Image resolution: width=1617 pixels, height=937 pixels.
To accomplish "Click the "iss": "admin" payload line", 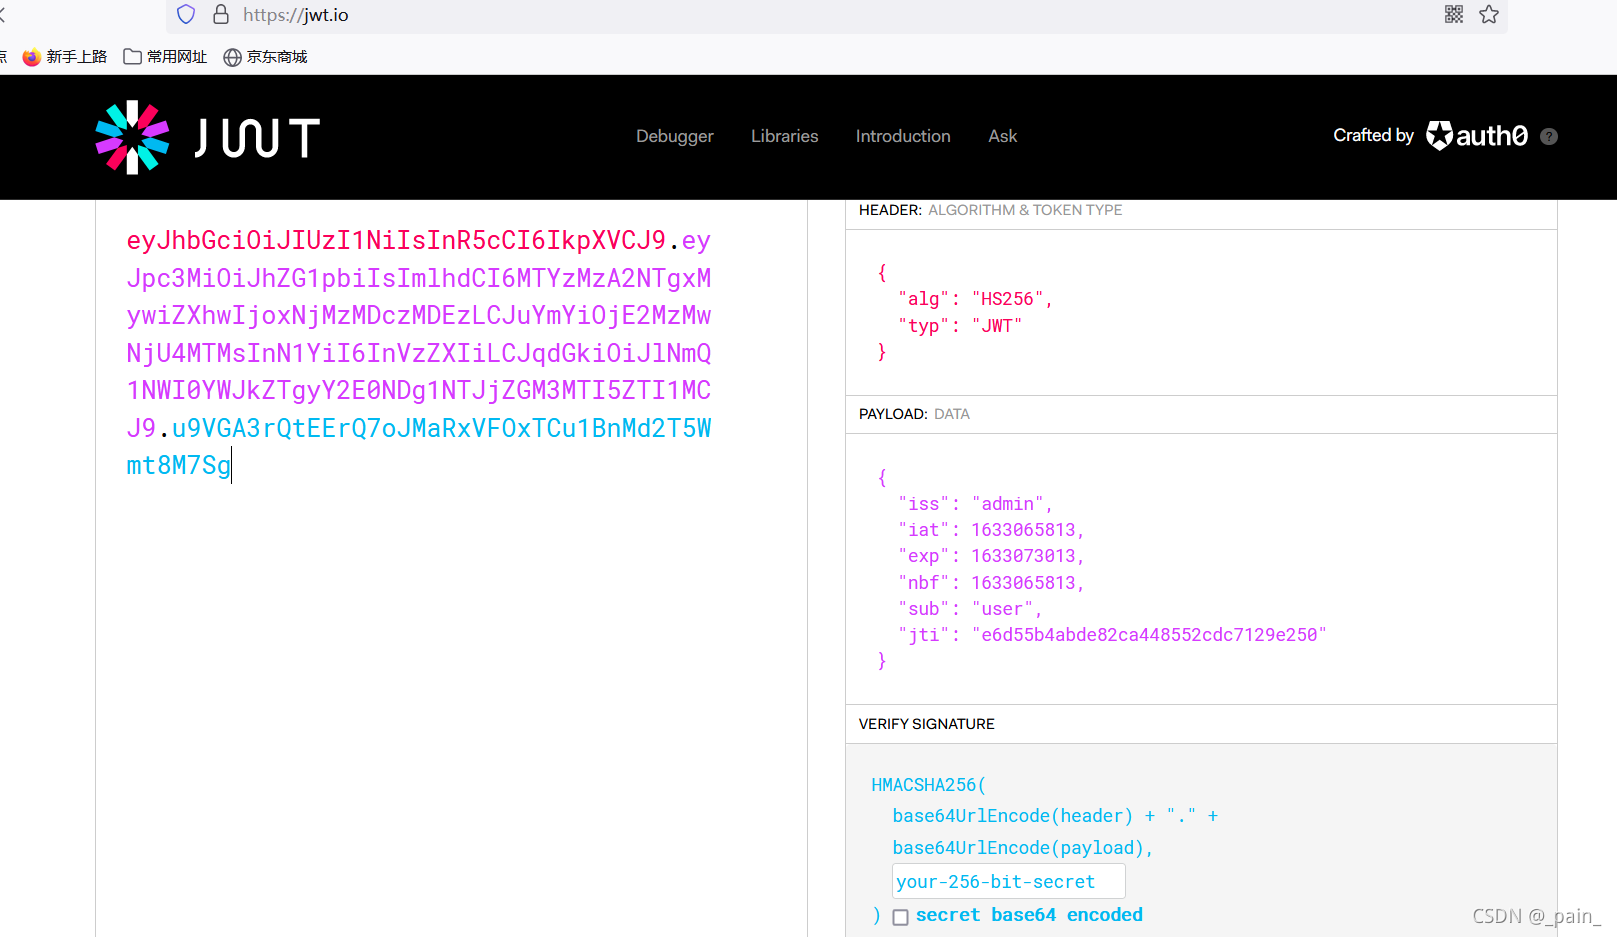I will [x=975, y=504].
